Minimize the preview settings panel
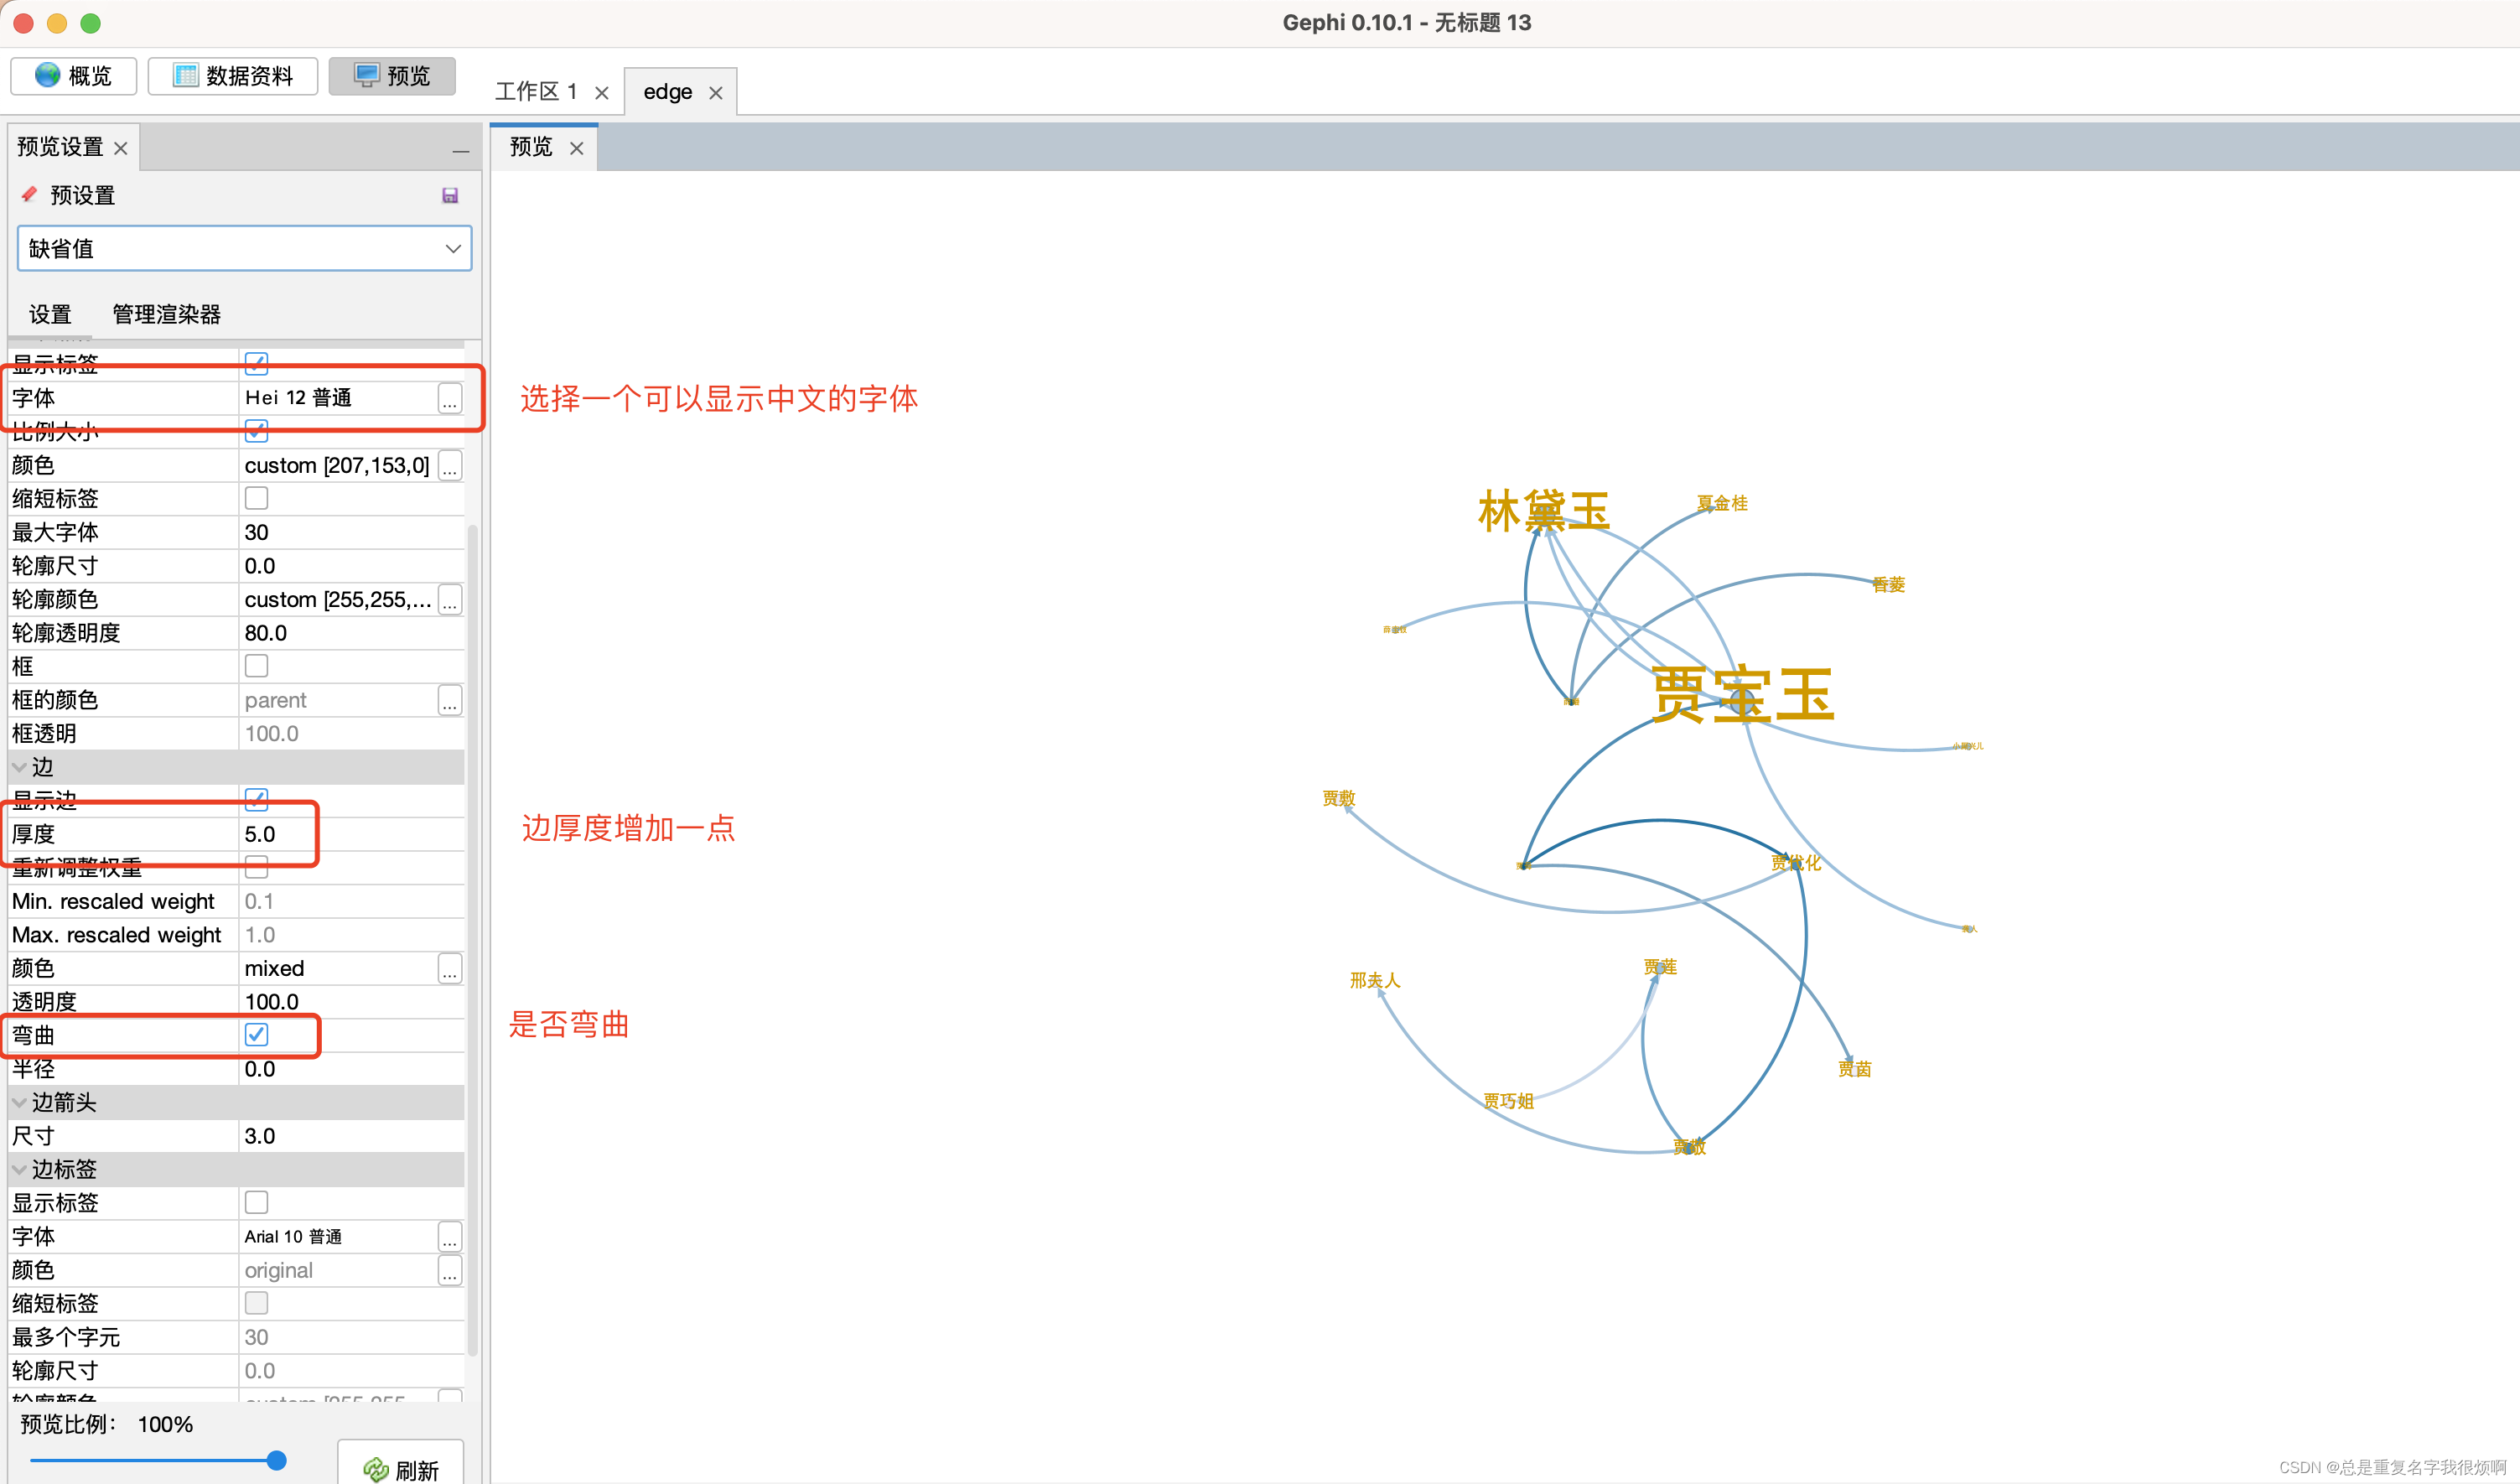The image size is (2520, 1484). pos(461,151)
